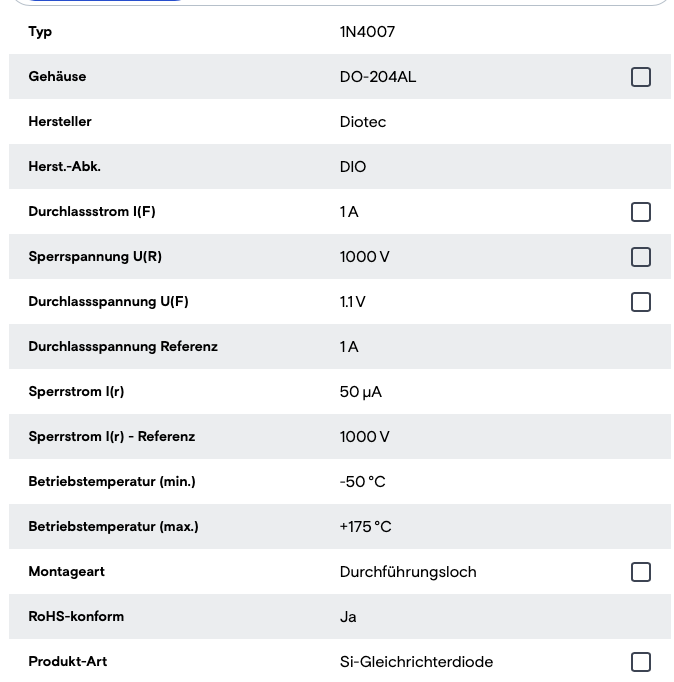Enable the Durchlassspannung U(F) 1.1 V checkbox

(x=641, y=302)
